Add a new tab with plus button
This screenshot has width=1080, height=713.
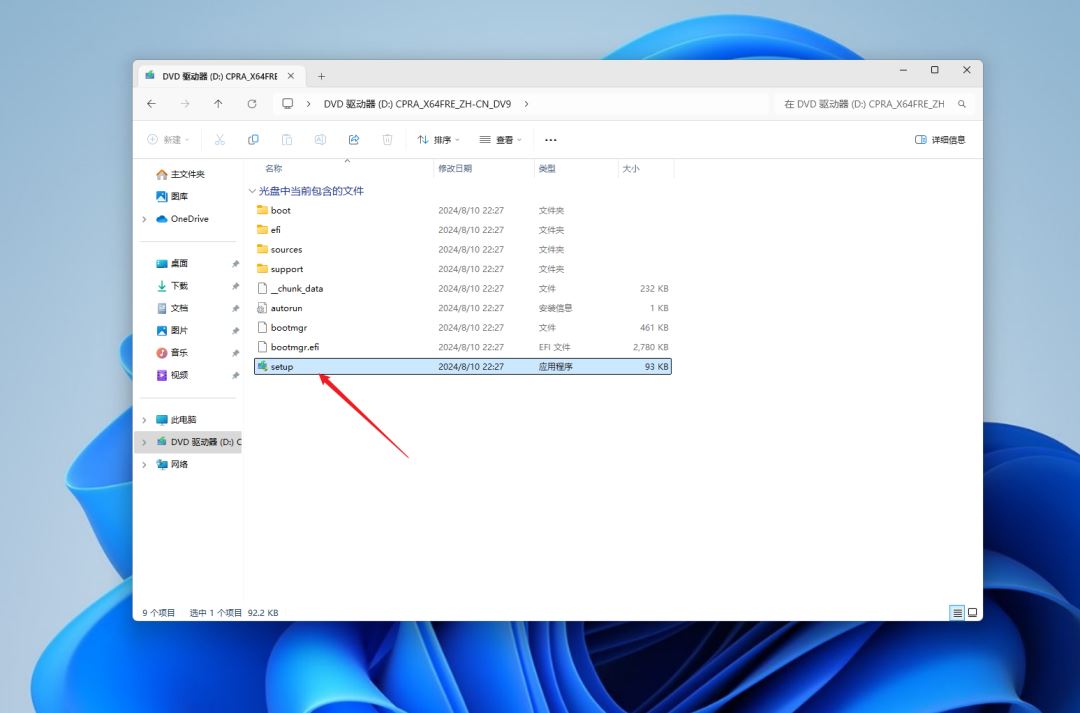click(321, 76)
